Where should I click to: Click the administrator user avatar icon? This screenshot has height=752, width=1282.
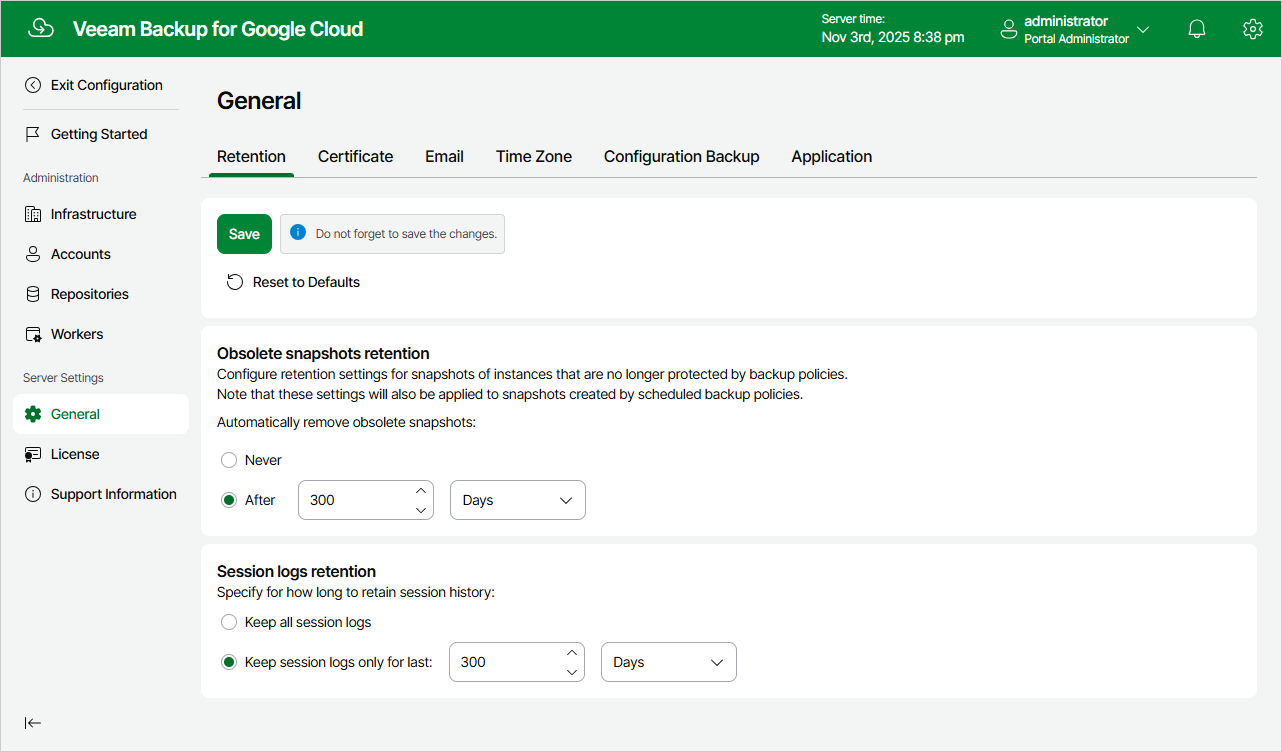[x=1009, y=30]
